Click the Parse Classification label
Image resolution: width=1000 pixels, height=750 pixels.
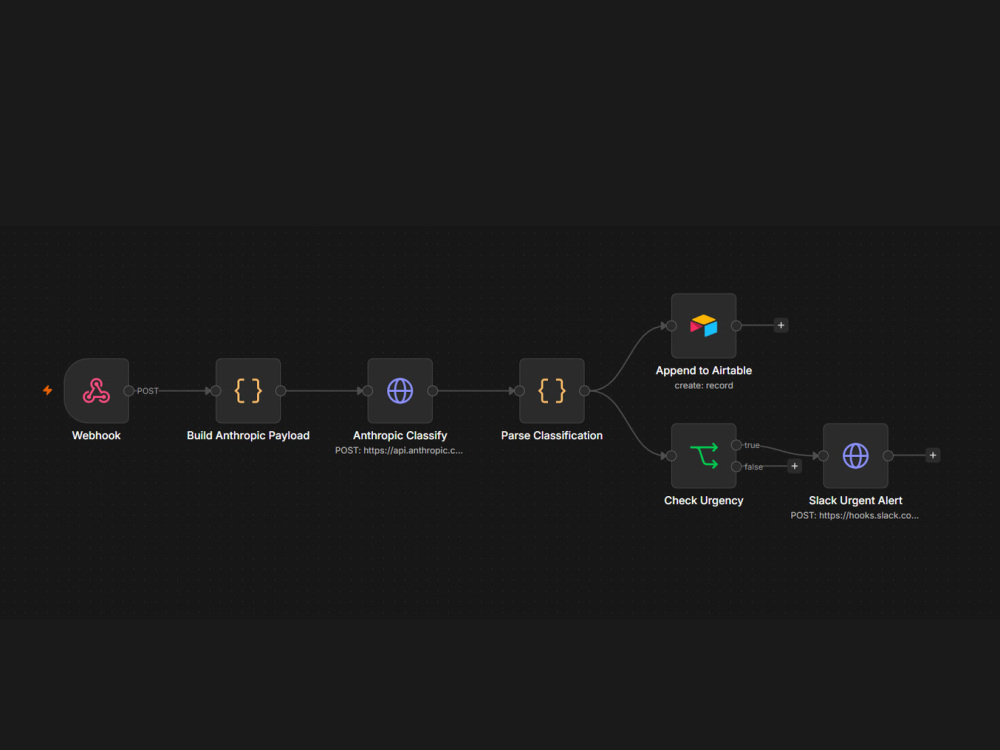click(552, 436)
